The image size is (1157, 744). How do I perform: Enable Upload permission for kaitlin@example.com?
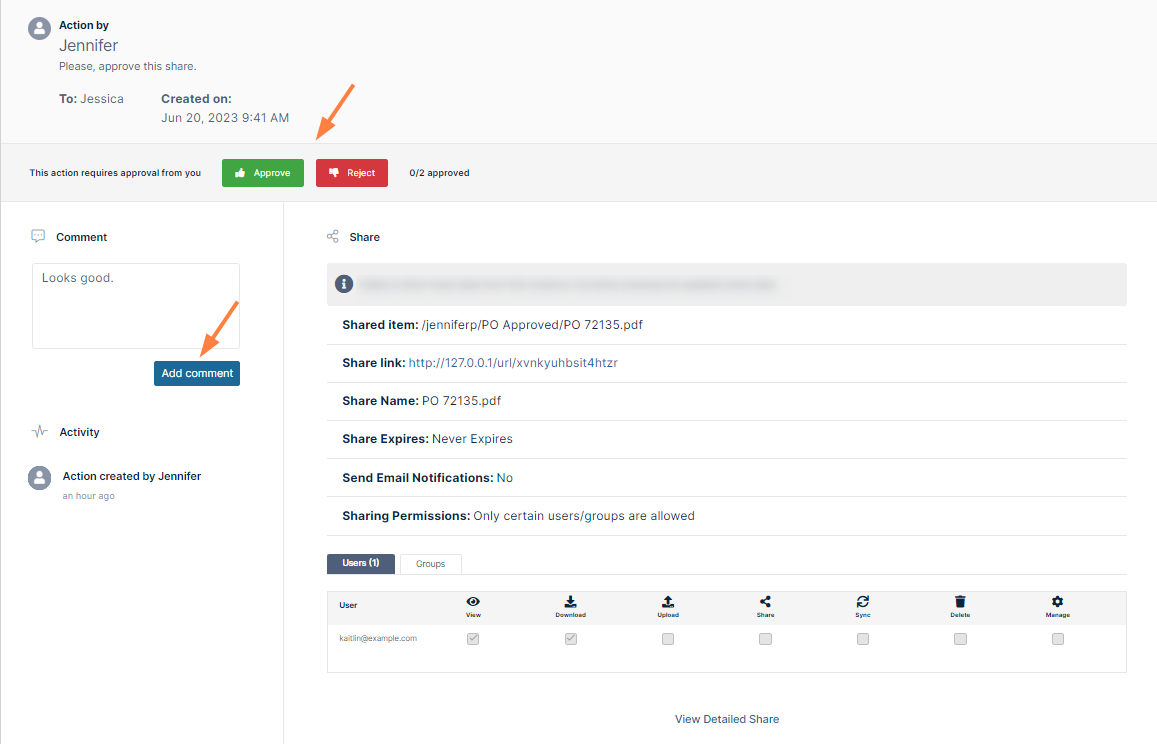(668, 639)
